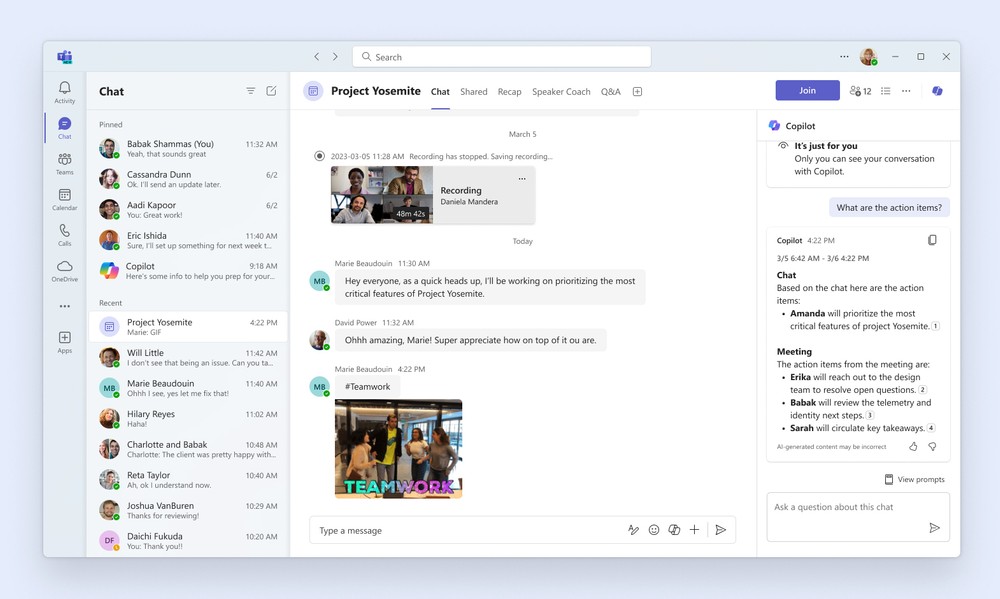Open chat with Hilary Reyes

click(x=188, y=418)
